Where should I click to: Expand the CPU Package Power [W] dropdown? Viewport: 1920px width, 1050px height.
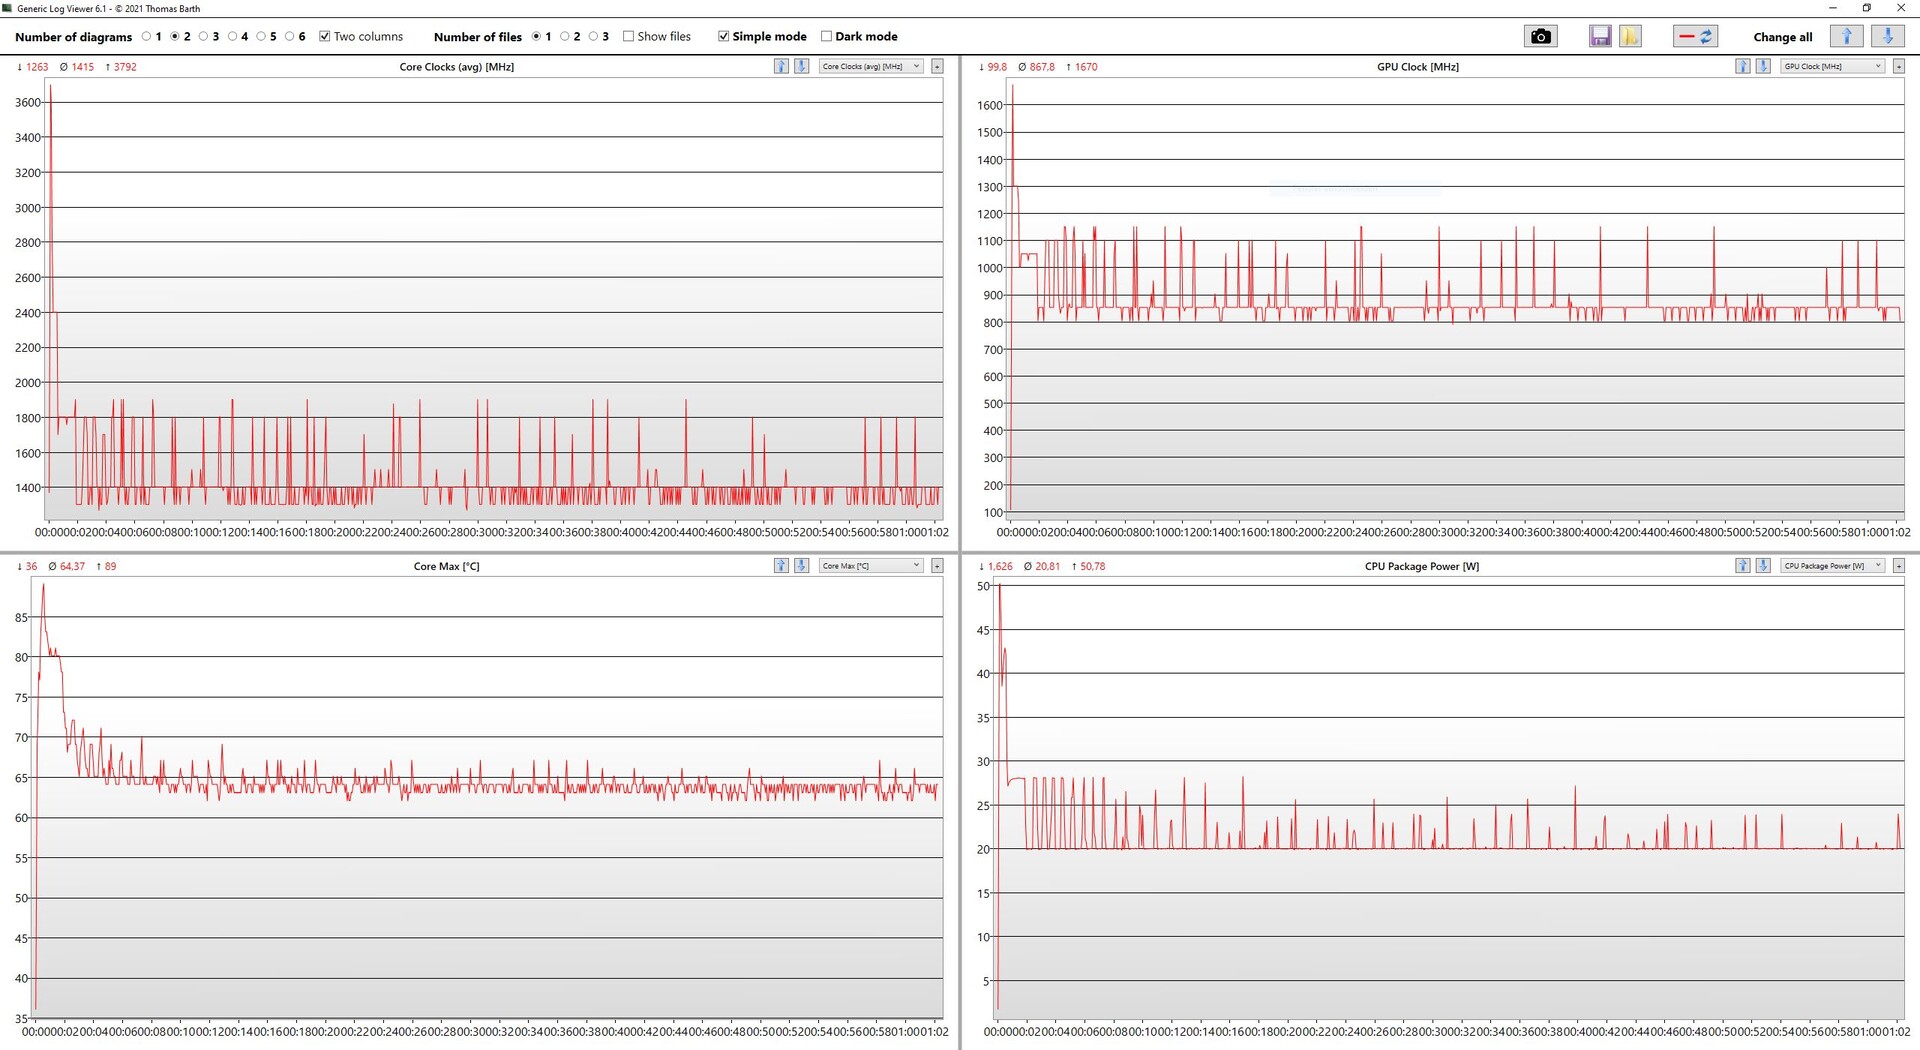(1833, 566)
